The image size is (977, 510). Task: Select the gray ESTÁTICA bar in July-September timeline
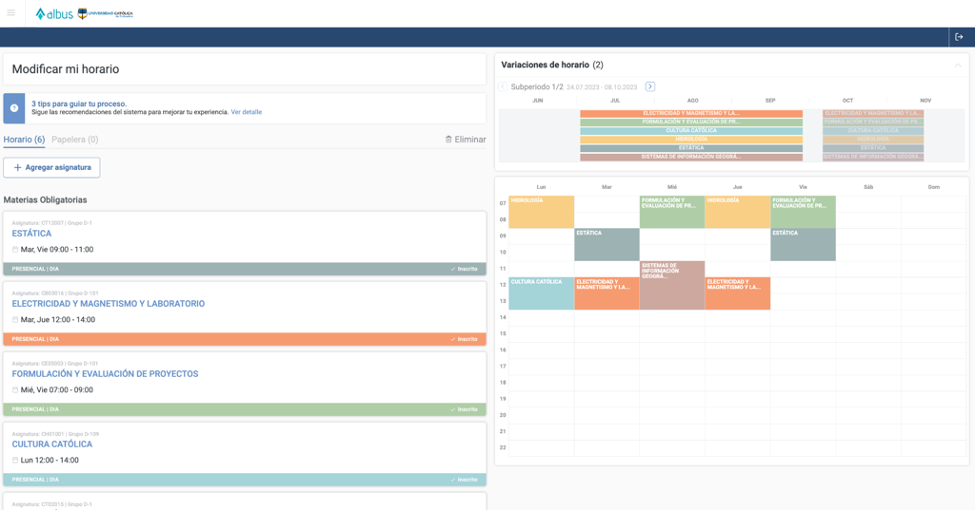coord(691,148)
